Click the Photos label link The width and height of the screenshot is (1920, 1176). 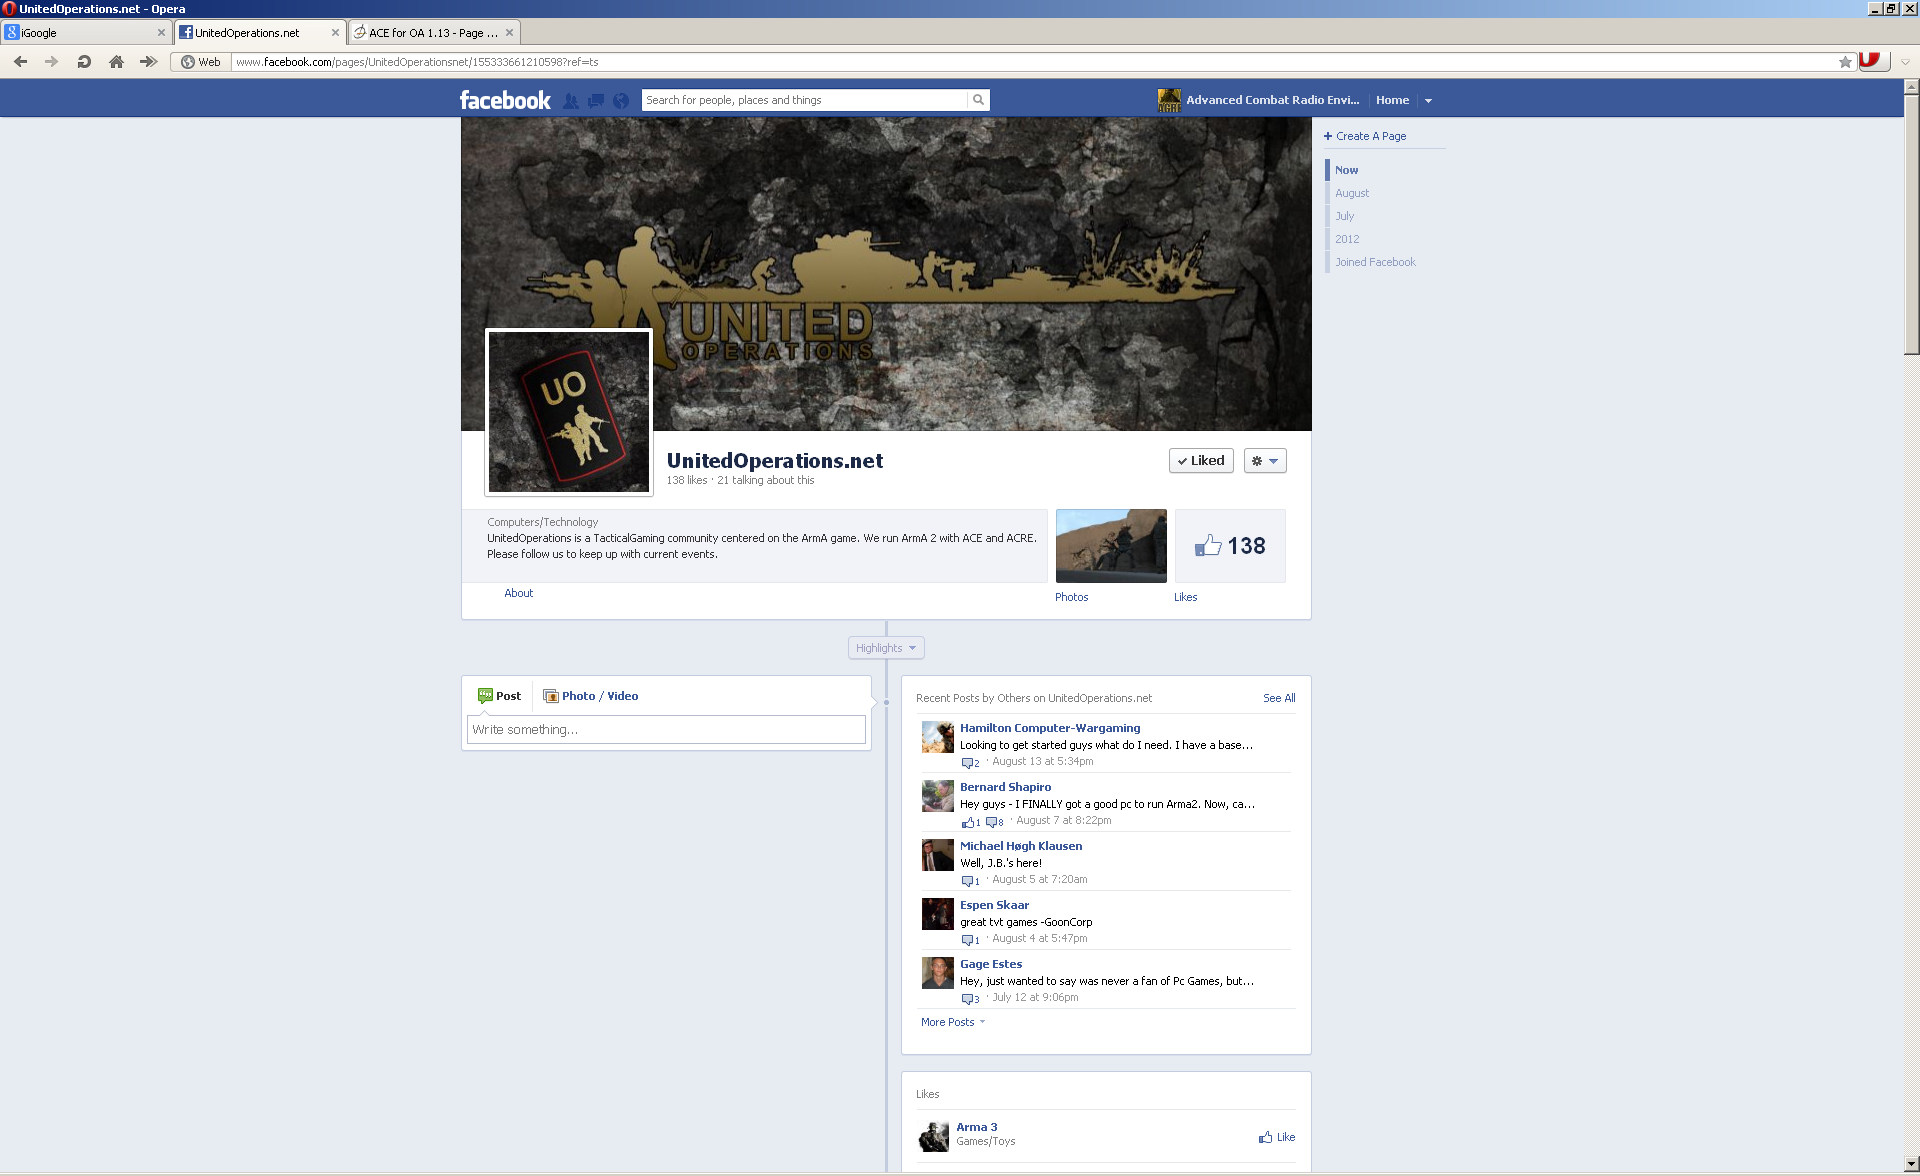point(1071,597)
